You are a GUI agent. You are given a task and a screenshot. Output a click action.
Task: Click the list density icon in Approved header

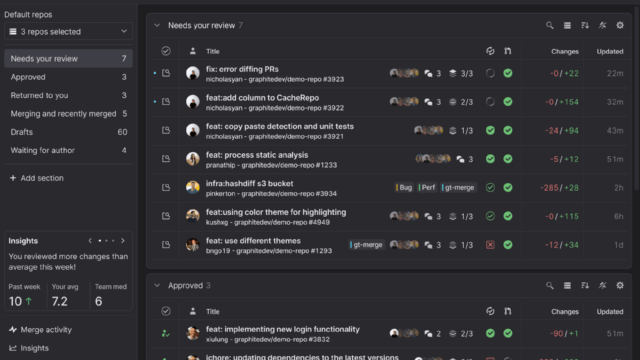(x=567, y=285)
